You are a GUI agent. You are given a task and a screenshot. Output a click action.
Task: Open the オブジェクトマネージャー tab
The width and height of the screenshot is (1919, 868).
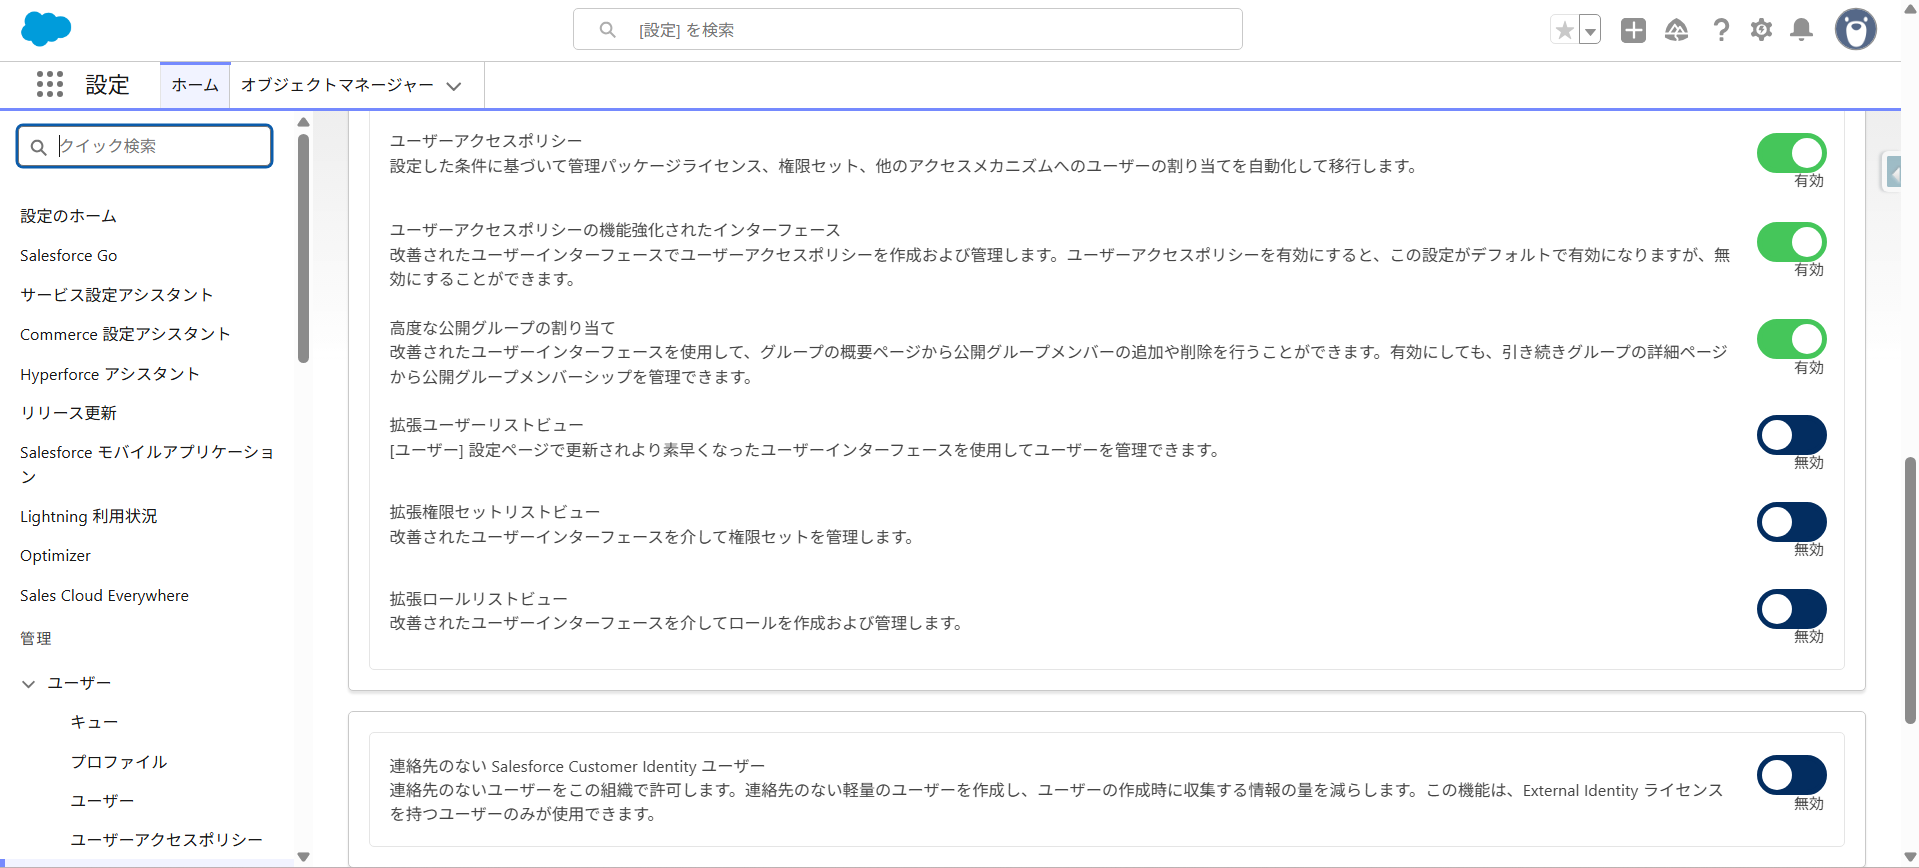pyautogui.click(x=337, y=85)
